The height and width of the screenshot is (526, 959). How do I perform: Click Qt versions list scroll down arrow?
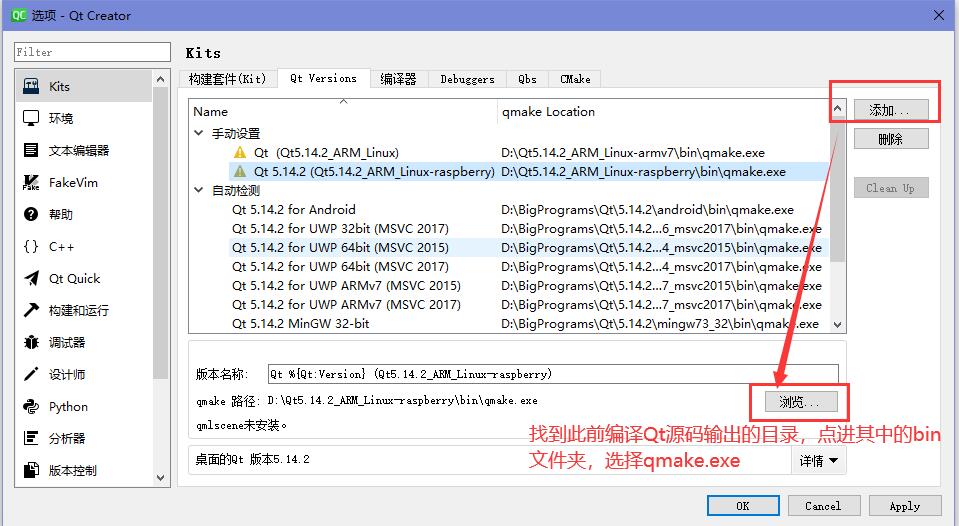click(837, 325)
